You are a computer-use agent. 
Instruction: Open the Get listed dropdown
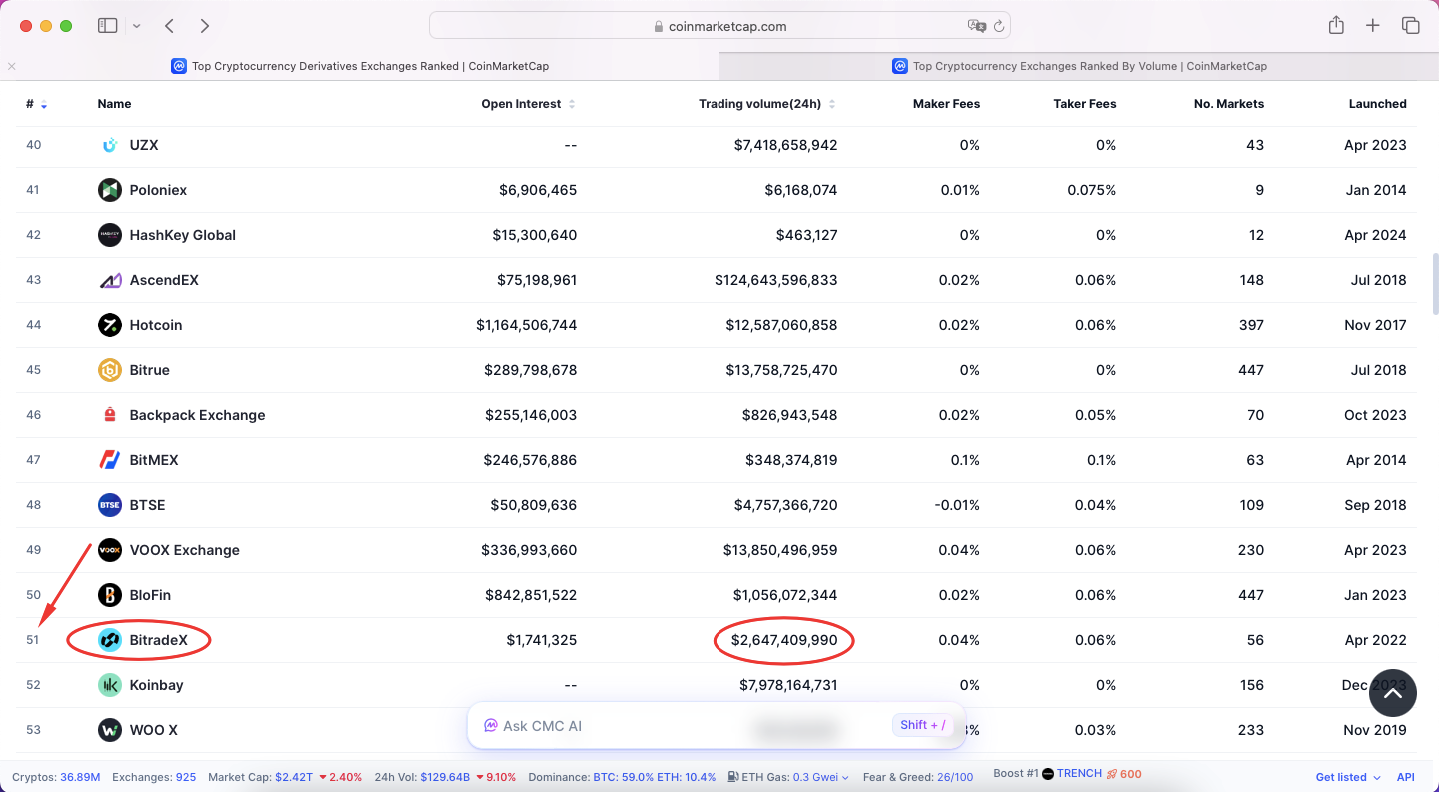click(x=1347, y=777)
